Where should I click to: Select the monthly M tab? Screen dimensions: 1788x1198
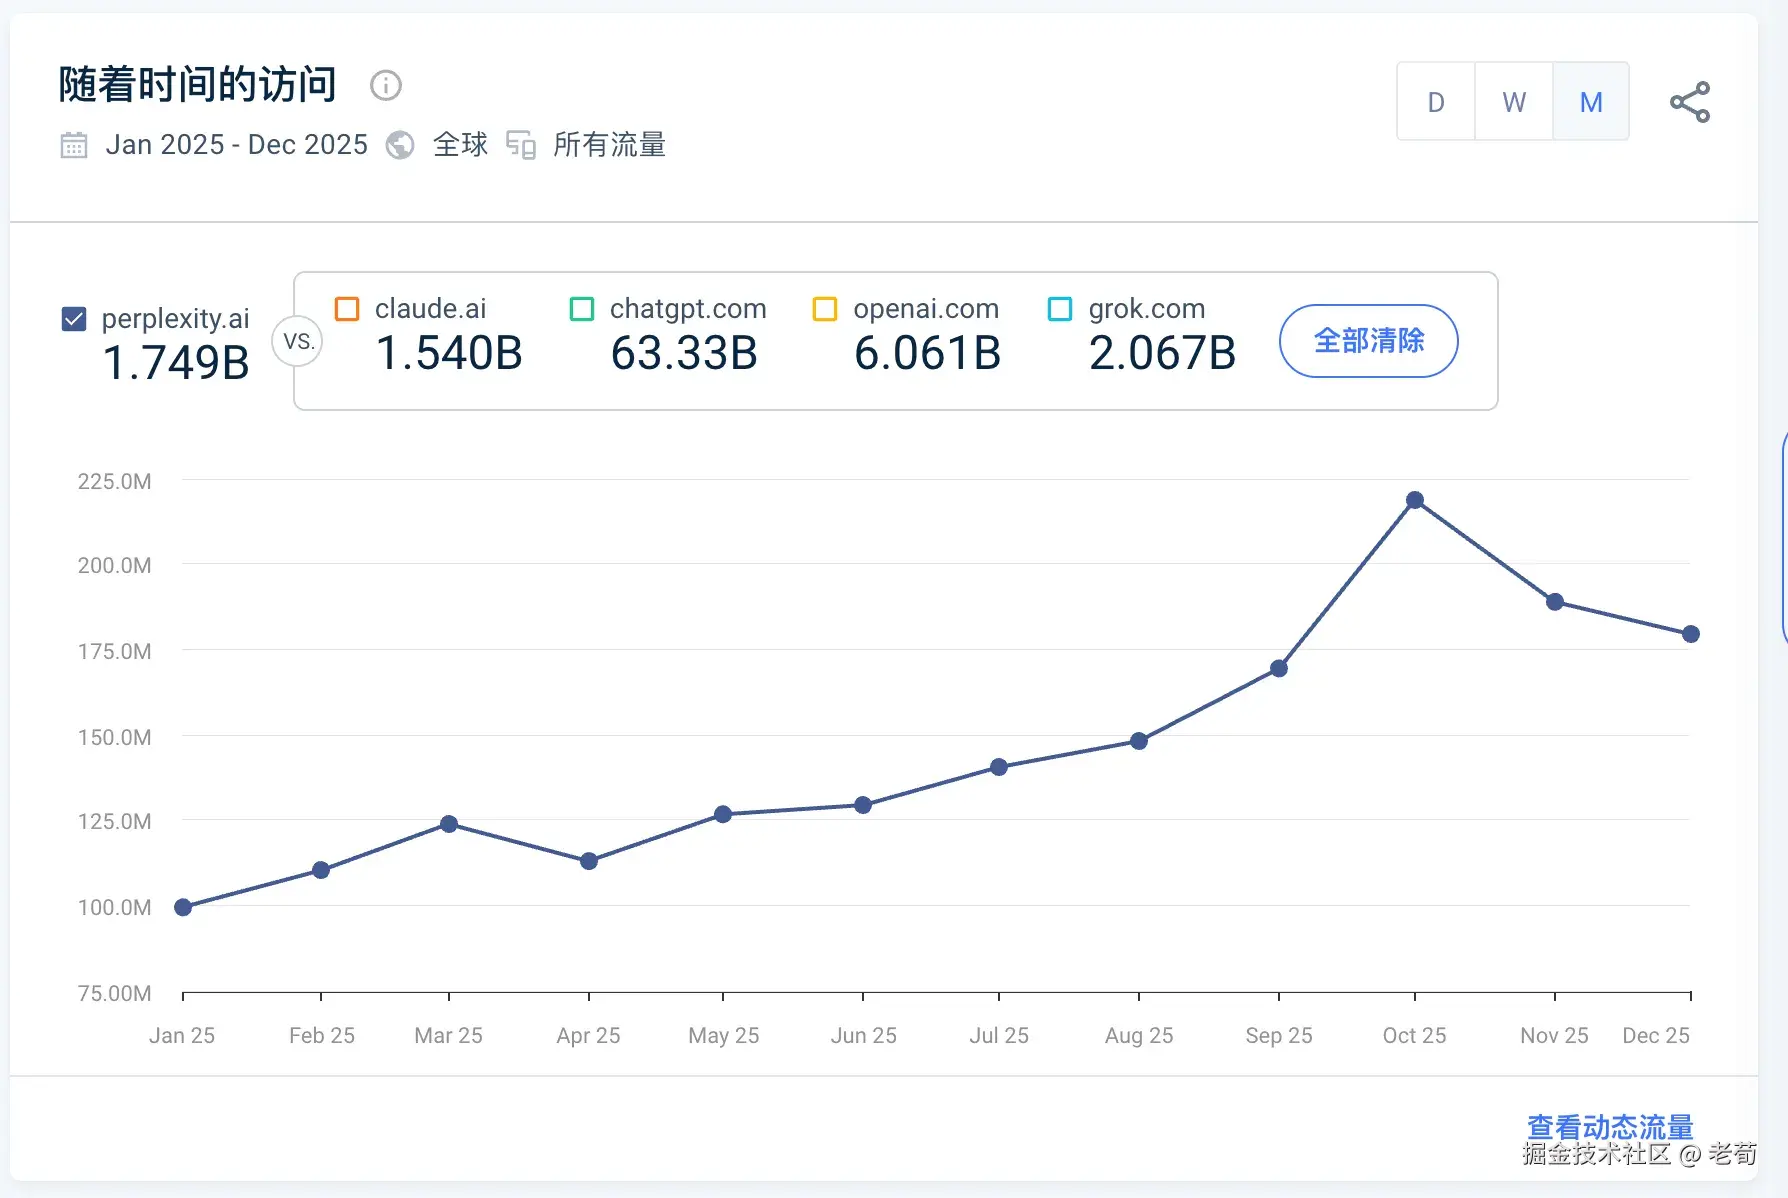(1591, 101)
